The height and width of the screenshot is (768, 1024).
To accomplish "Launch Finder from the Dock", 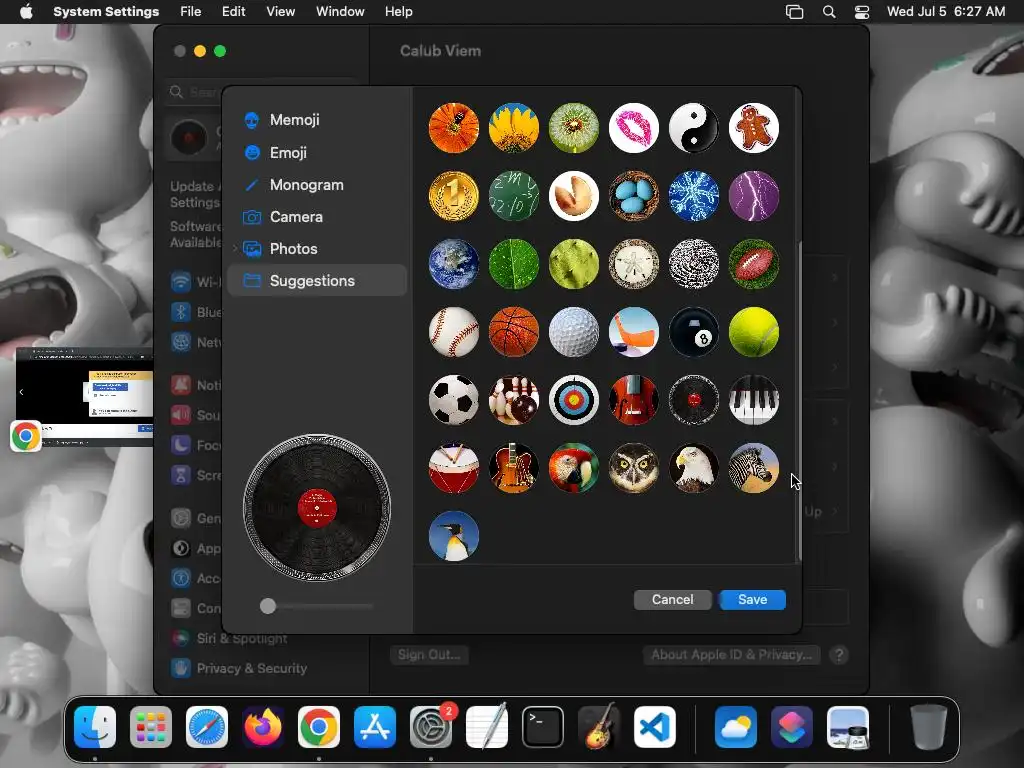I will (95, 727).
